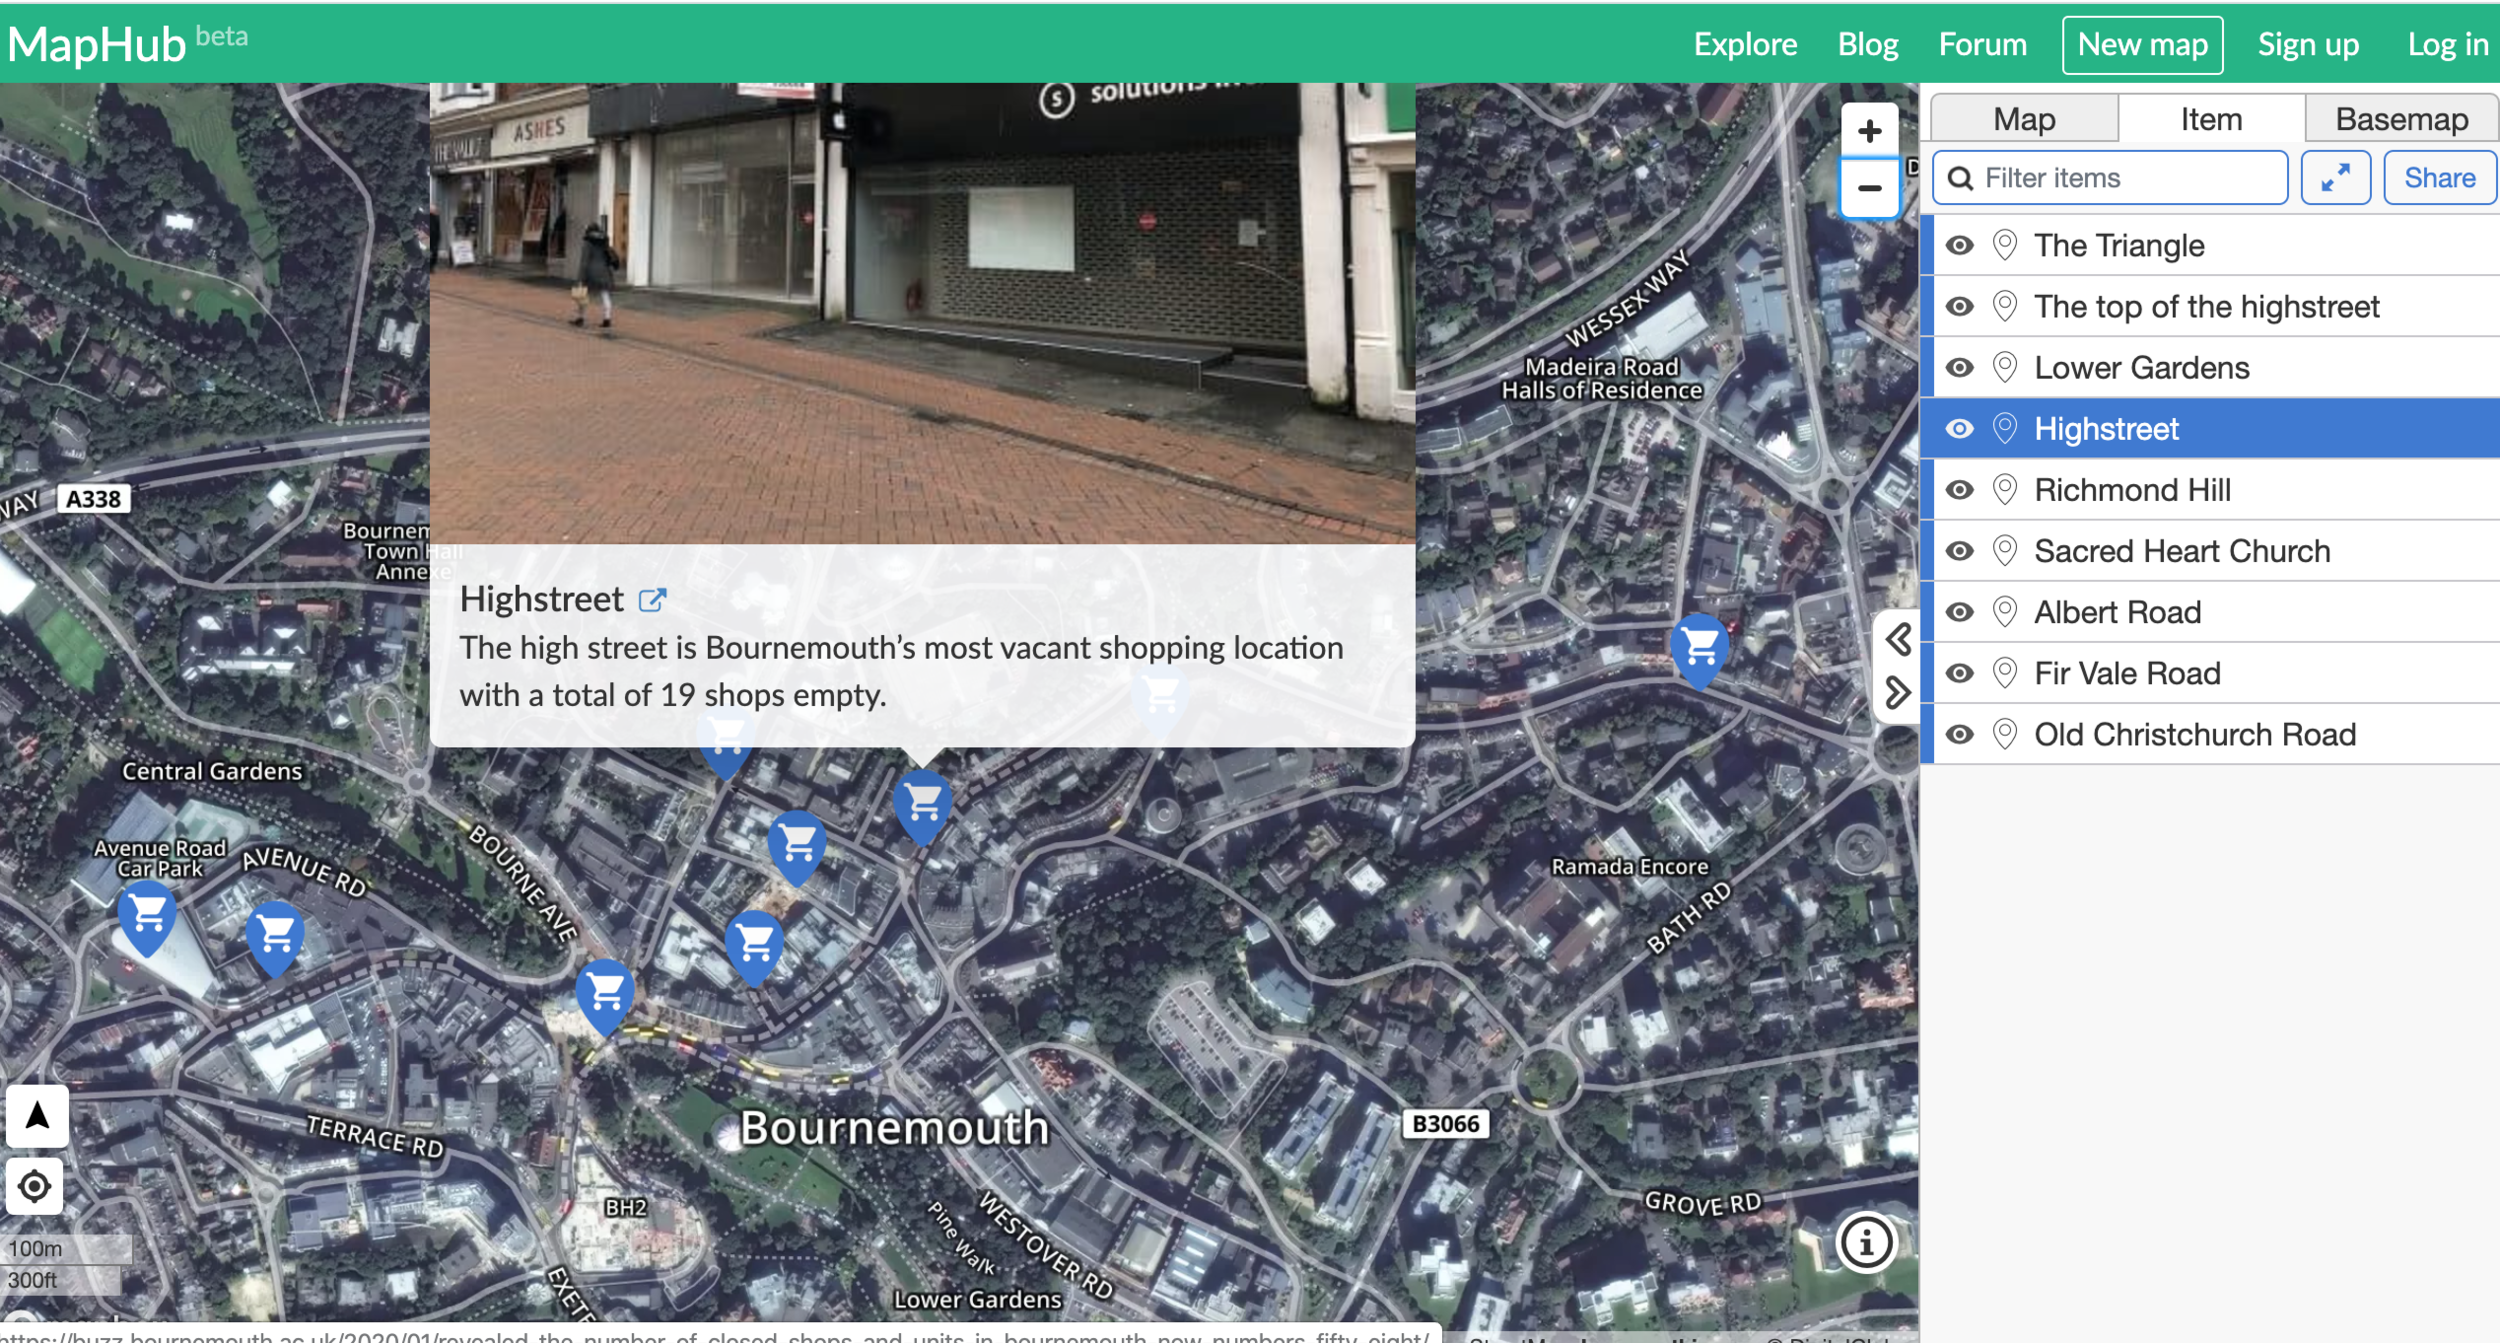Locate my current position
This screenshot has height=1343, width=2500.
[x=35, y=1186]
